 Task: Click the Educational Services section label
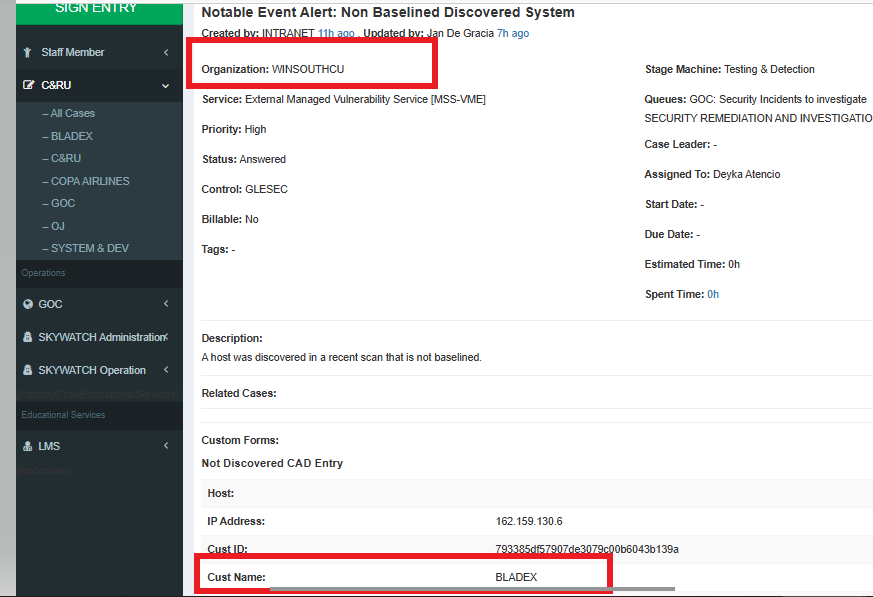(x=63, y=415)
